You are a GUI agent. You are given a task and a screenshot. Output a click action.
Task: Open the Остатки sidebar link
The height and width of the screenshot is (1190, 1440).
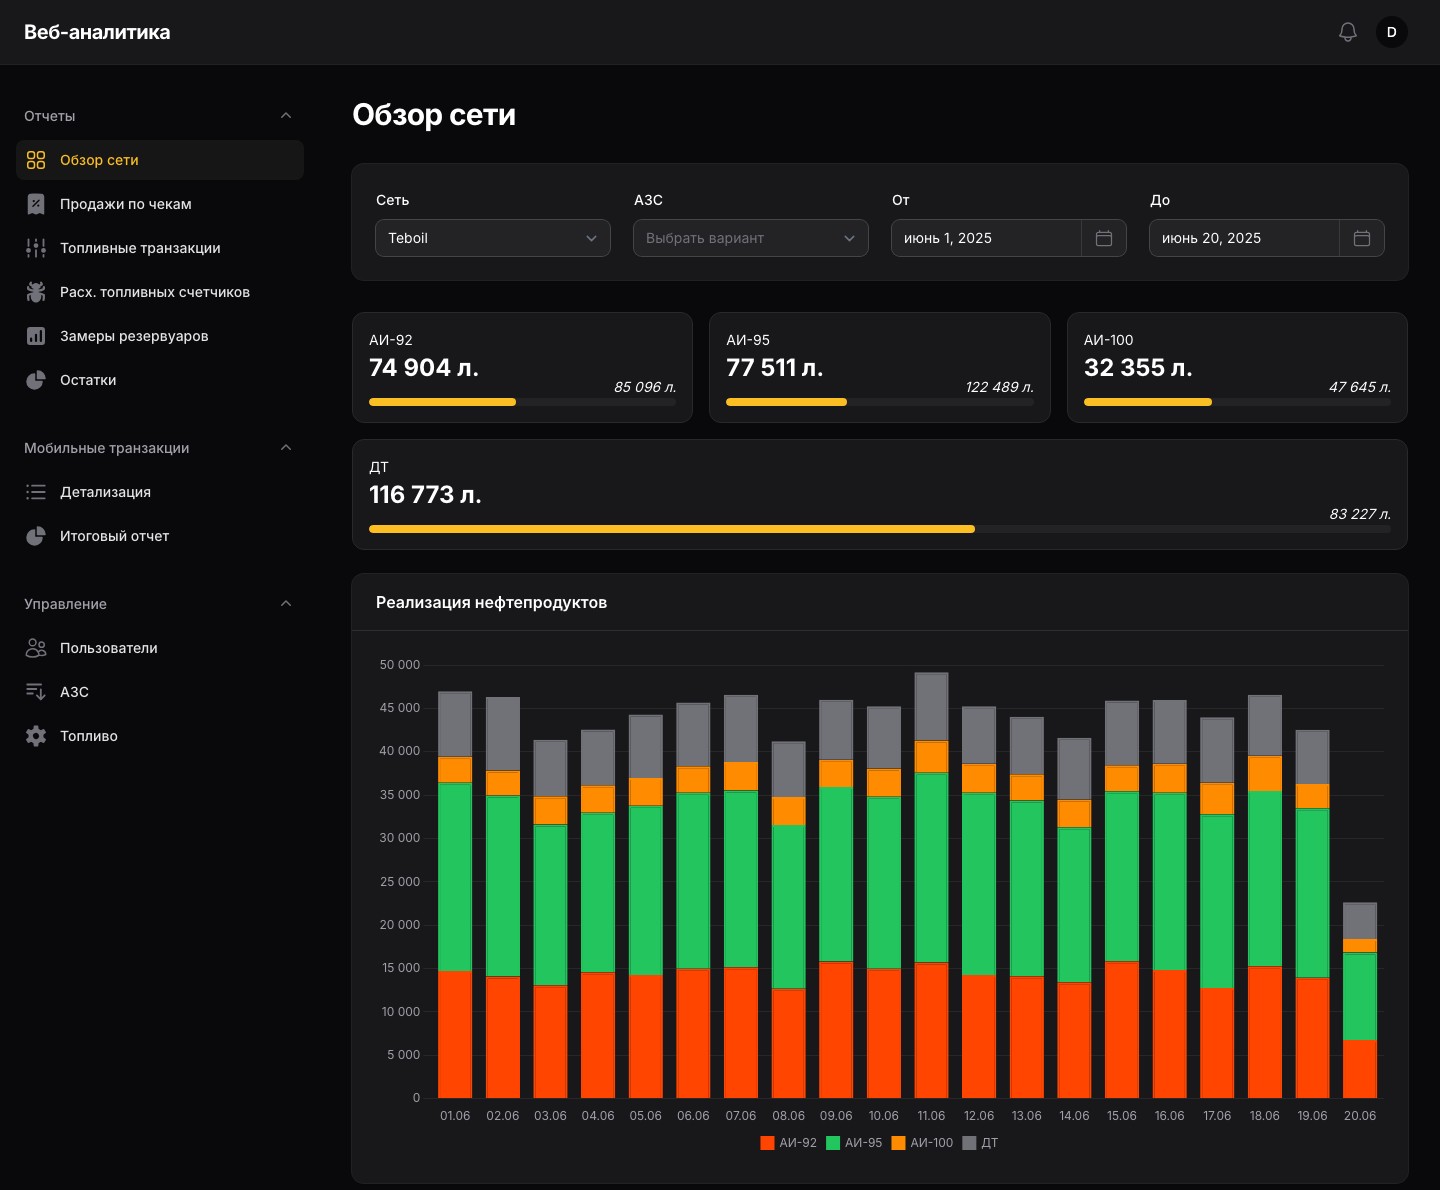[160, 380]
